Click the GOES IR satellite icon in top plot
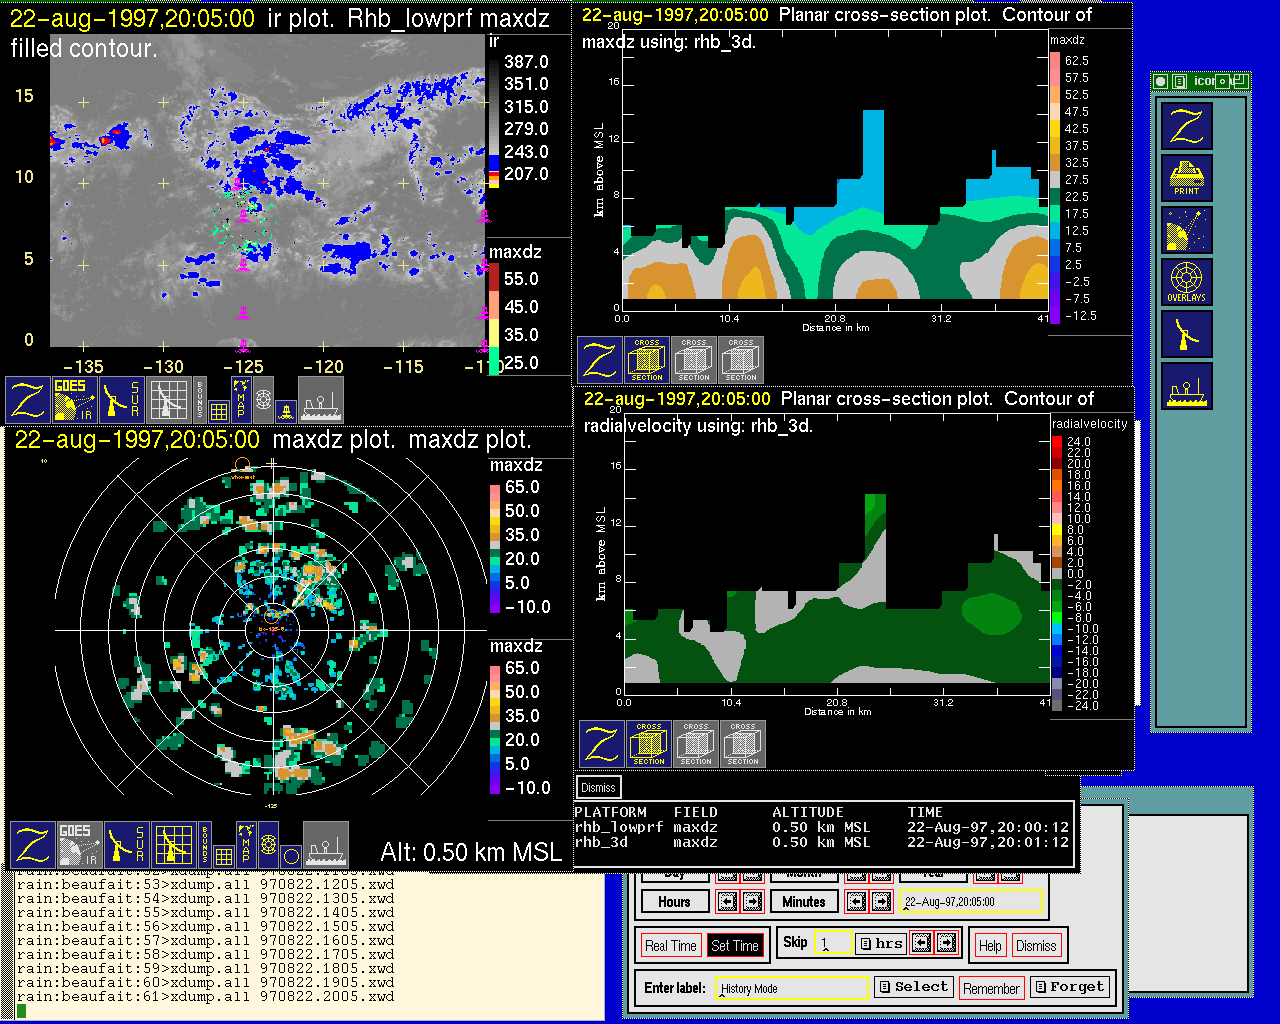Image resolution: width=1280 pixels, height=1024 pixels. point(75,399)
